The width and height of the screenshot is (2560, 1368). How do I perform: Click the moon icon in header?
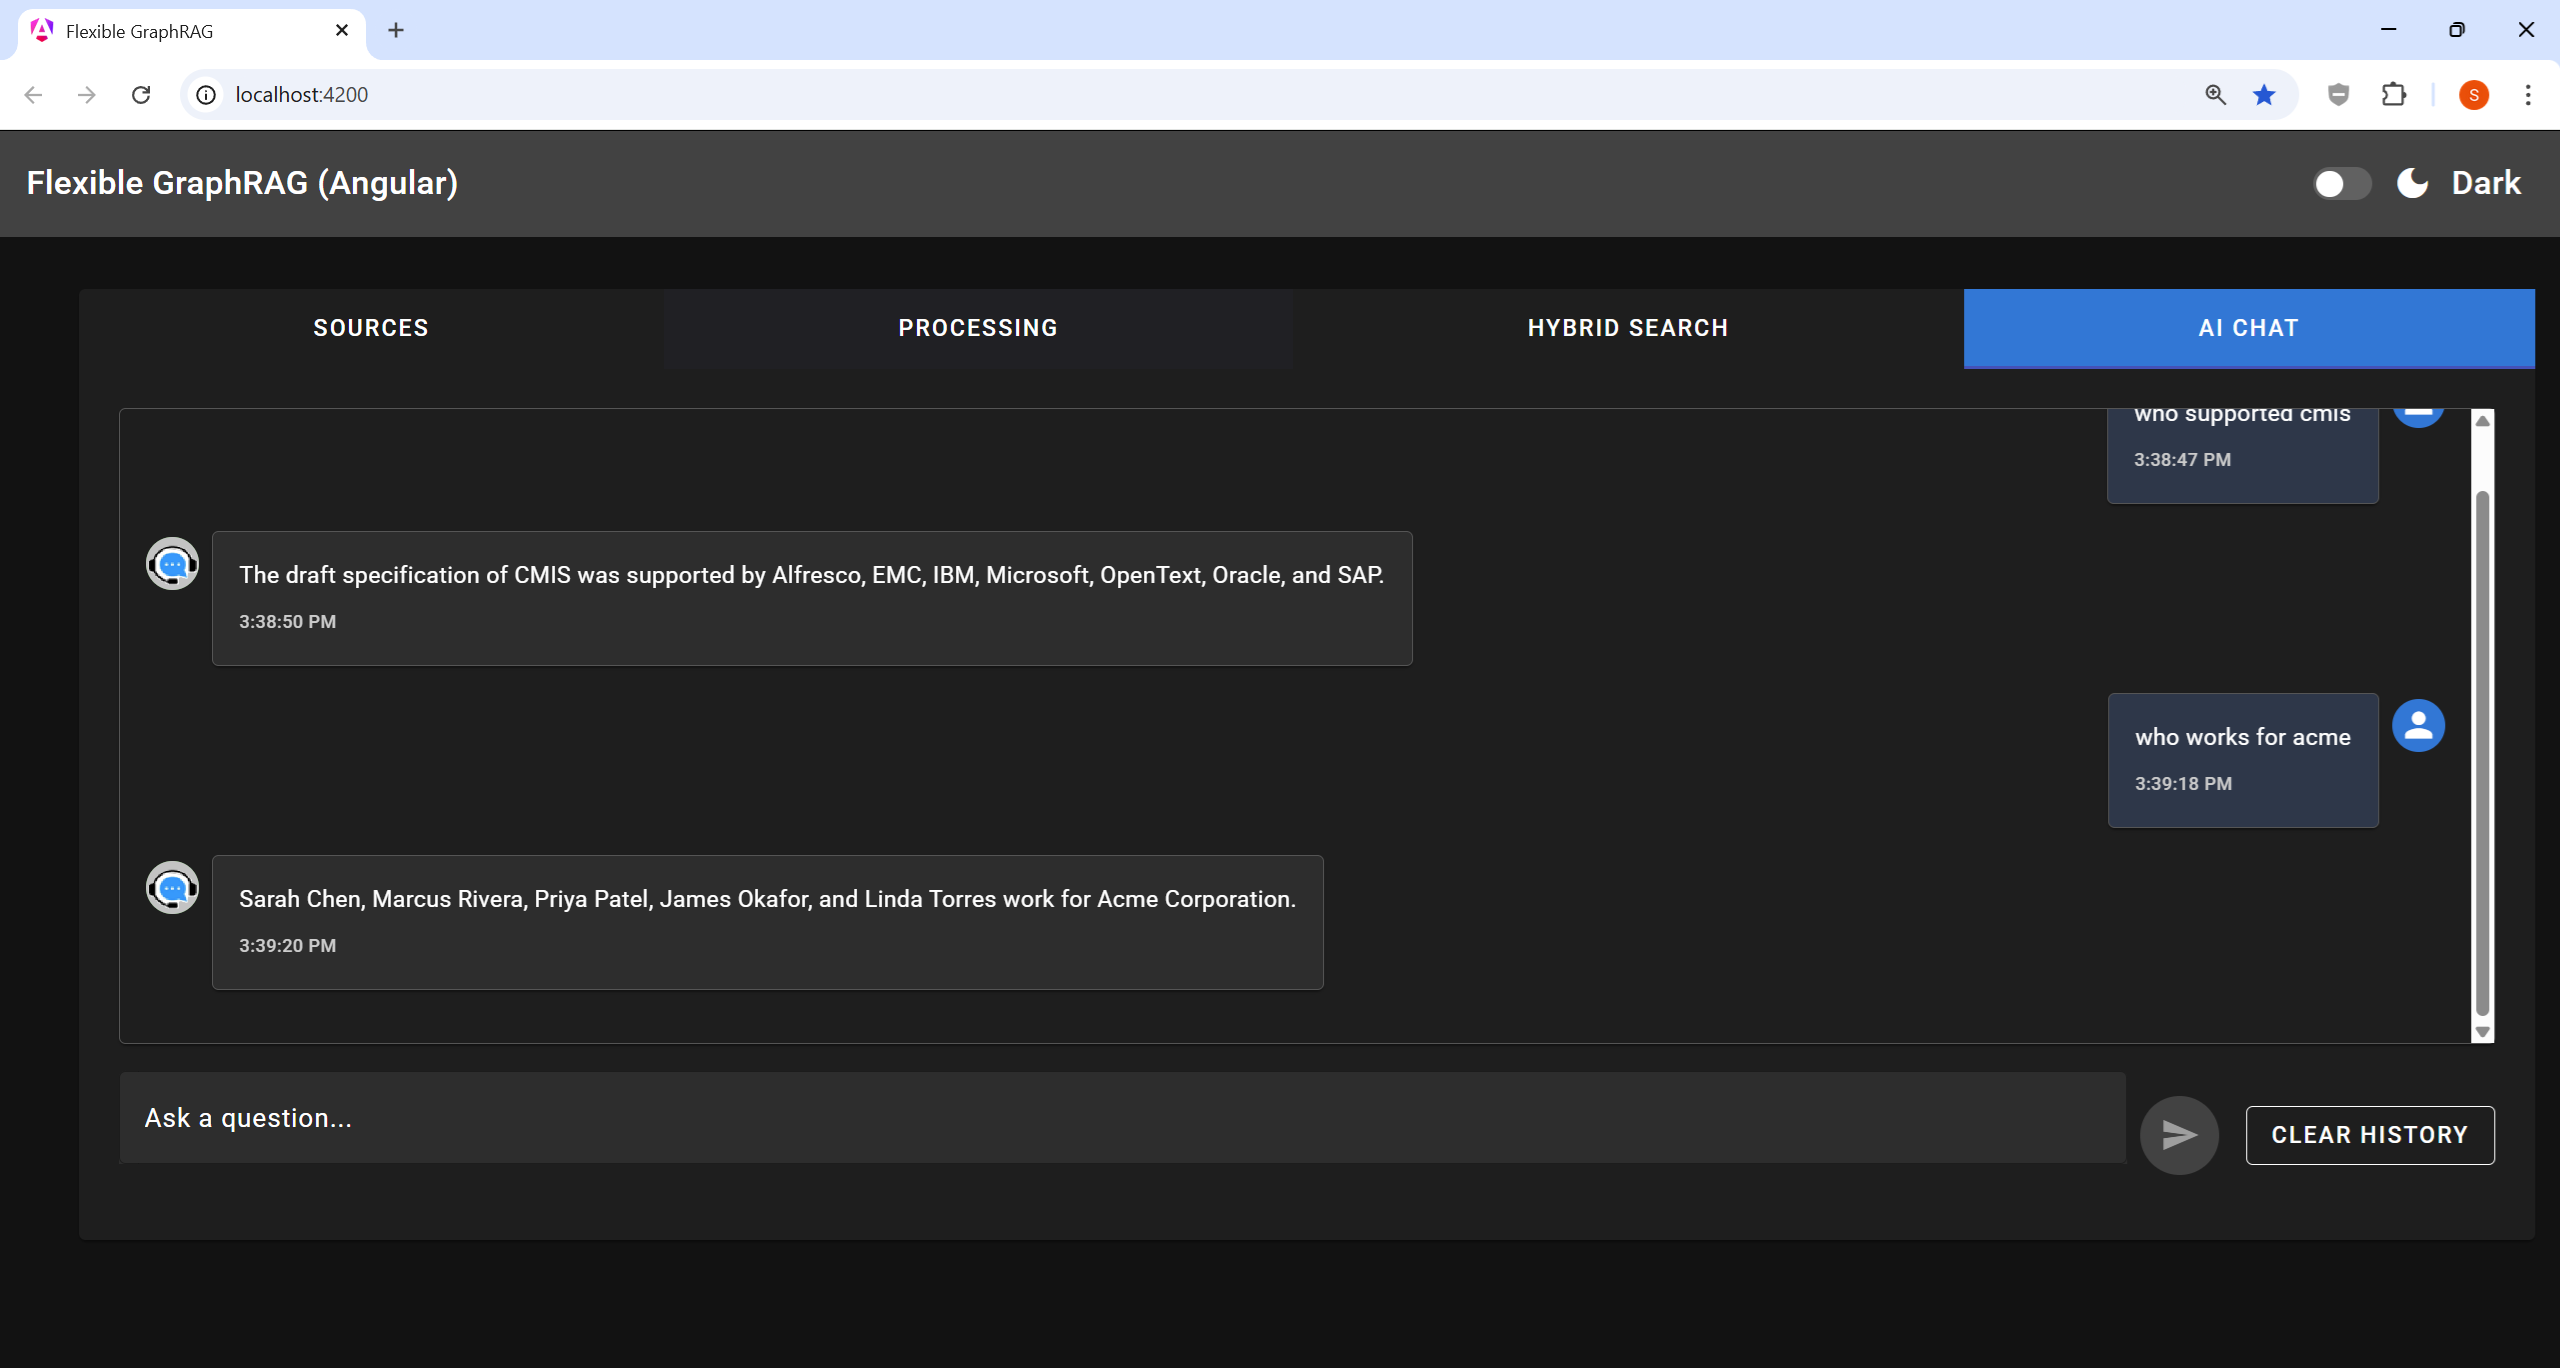[2412, 183]
